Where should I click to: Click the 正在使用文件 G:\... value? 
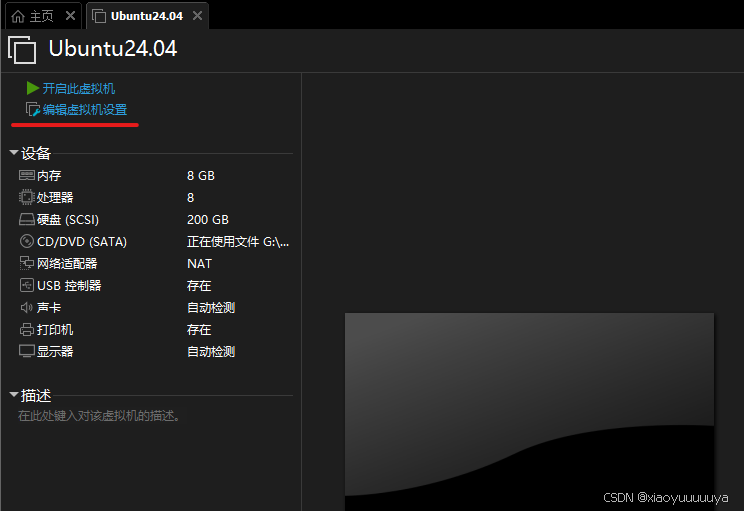pyautogui.click(x=238, y=242)
